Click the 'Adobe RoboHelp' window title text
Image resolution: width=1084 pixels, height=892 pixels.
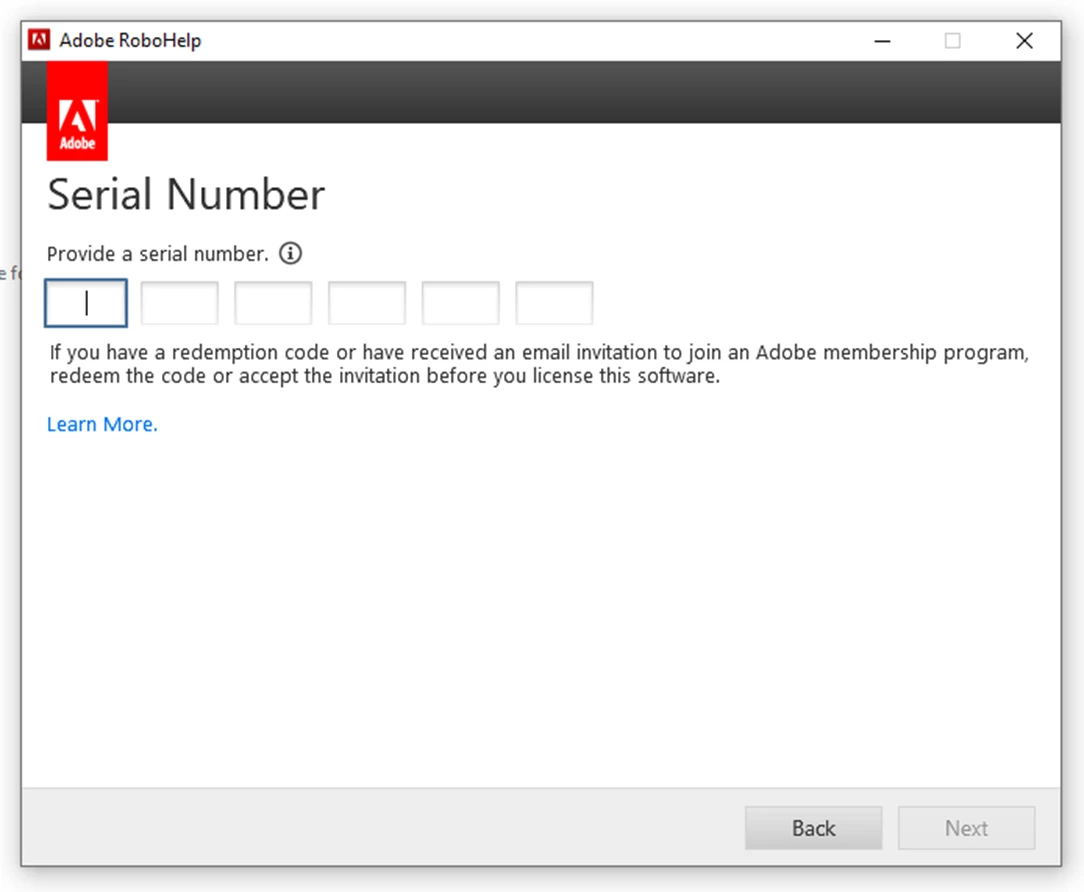point(130,41)
